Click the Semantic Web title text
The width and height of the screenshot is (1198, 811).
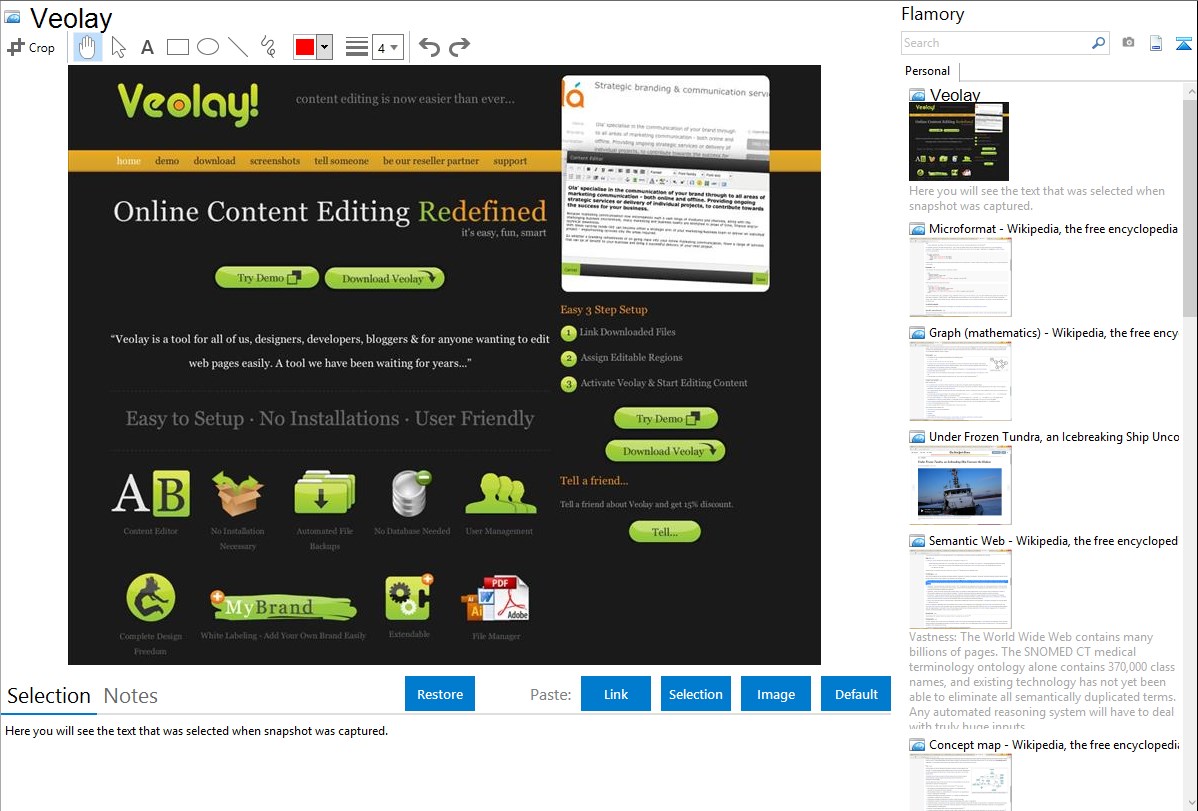click(x=1053, y=540)
